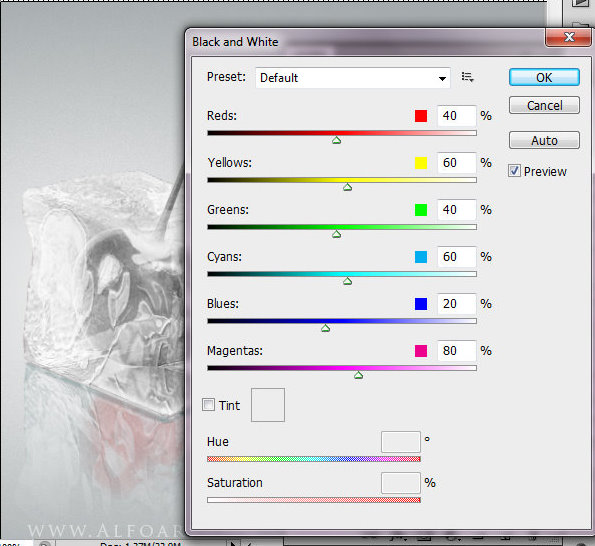595x546 pixels.
Task: Close the Black and White dialog window
Action: (568, 37)
